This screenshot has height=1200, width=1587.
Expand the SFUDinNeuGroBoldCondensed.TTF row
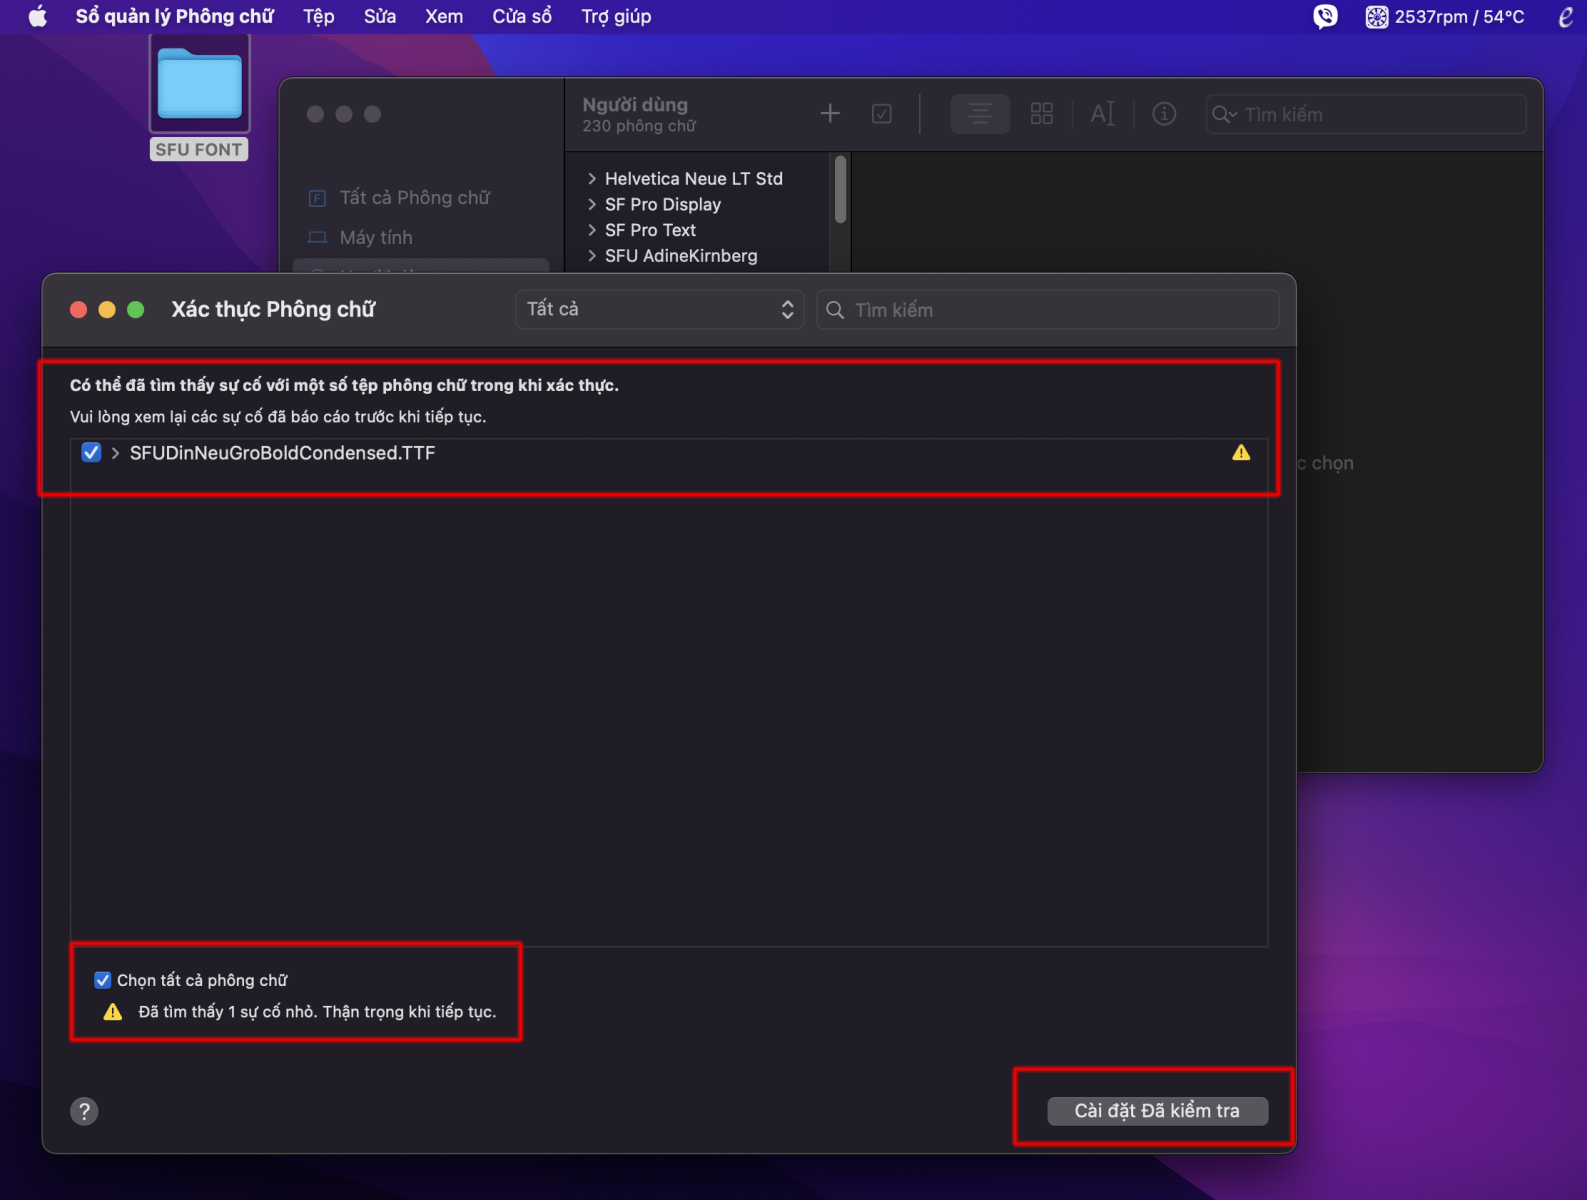pyautogui.click(x=116, y=453)
